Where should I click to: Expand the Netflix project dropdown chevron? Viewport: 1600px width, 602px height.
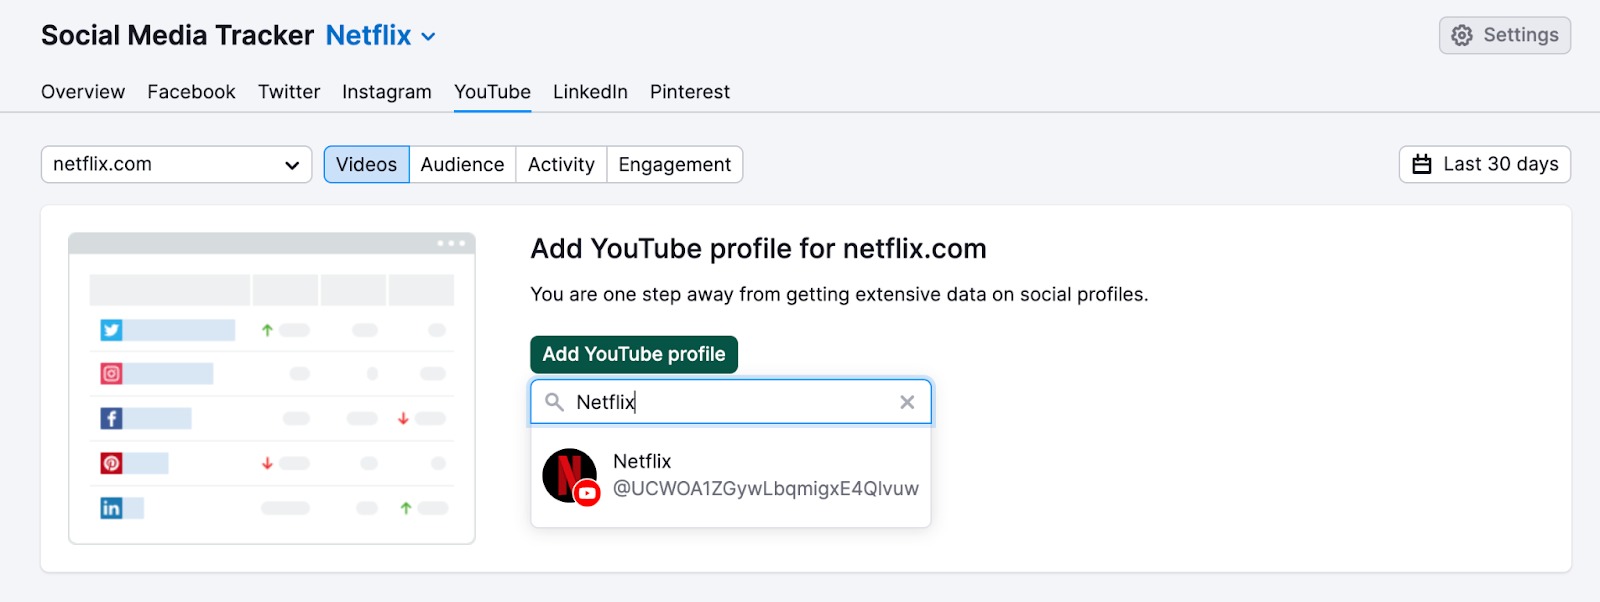click(428, 37)
